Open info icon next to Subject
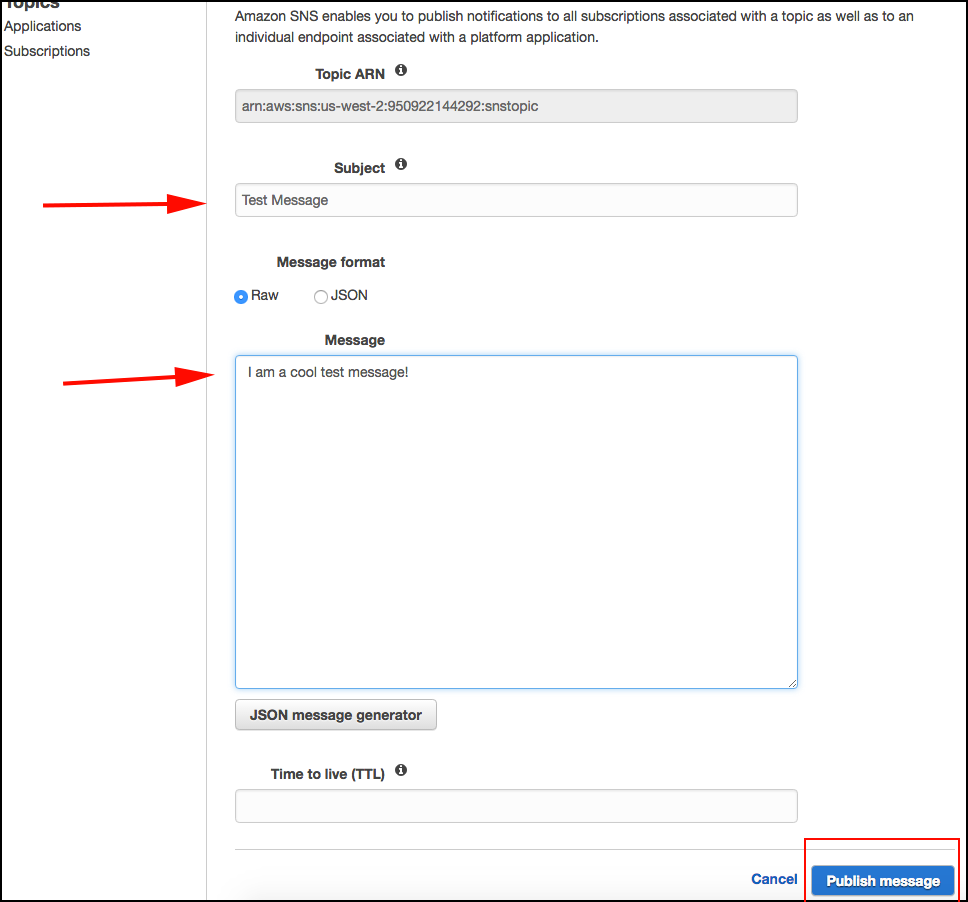968x902 pixels. (x=401, y=164)
